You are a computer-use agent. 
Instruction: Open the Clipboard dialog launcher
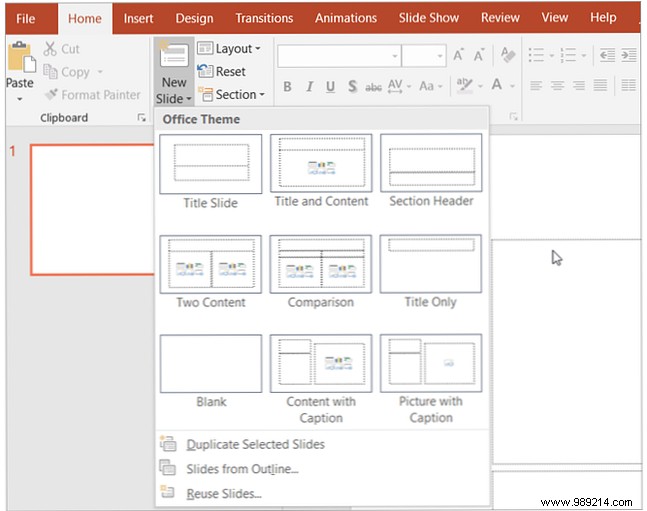pyautogui.click(x=142, y=118)
